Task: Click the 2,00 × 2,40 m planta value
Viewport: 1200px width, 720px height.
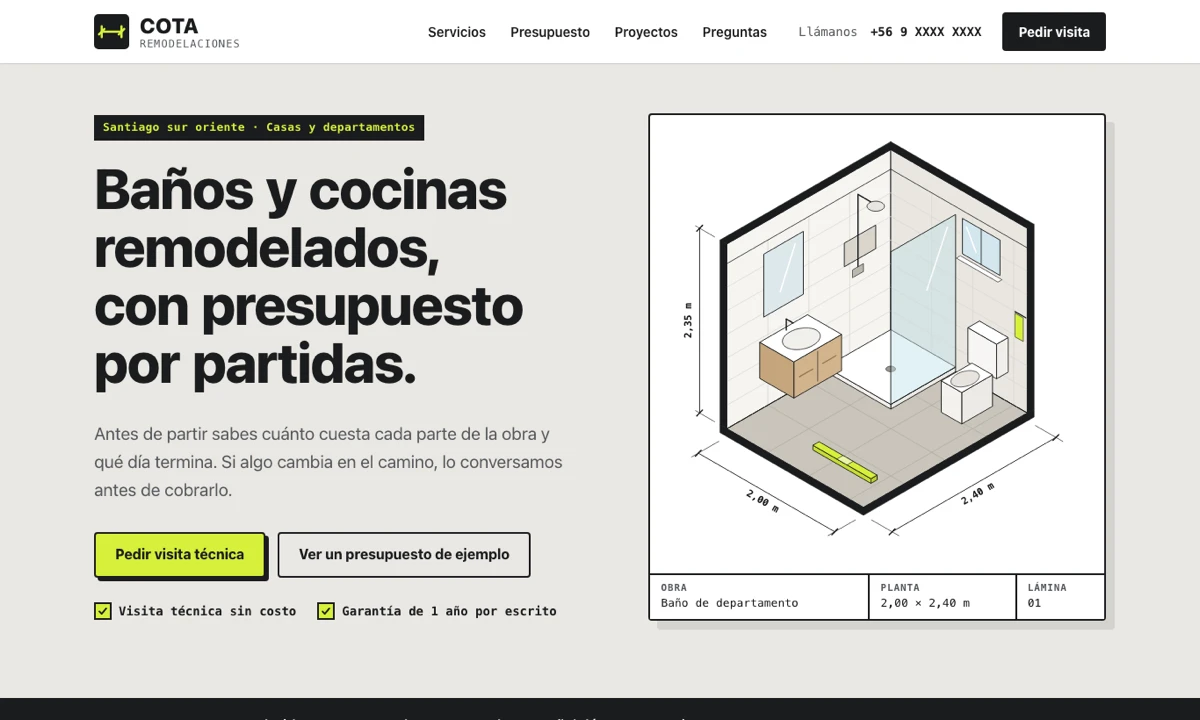Action: pyautogui.click(x=925, y=603)
